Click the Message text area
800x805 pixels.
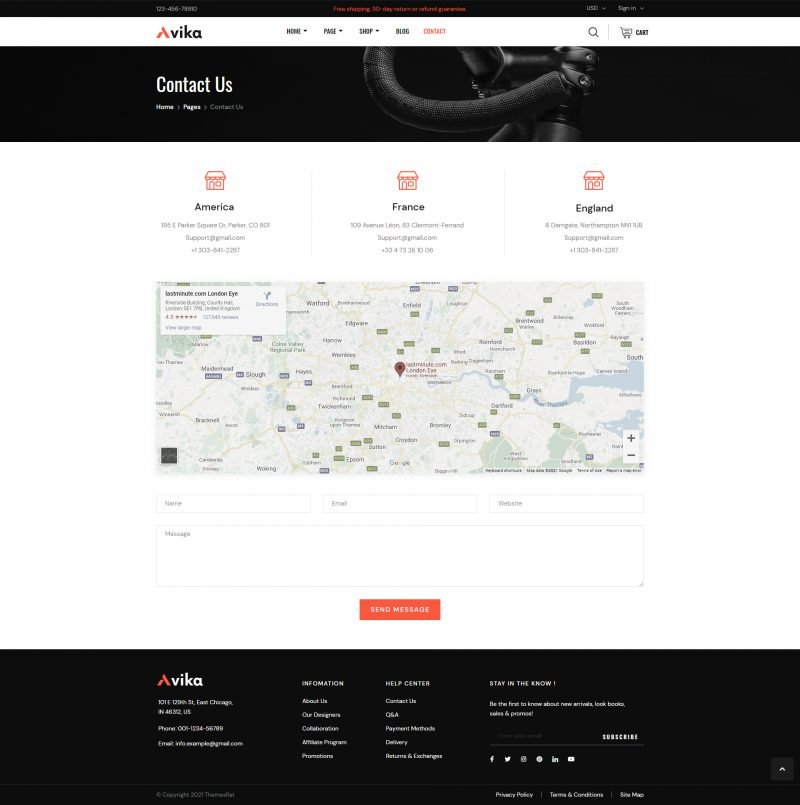click(399, 555)
